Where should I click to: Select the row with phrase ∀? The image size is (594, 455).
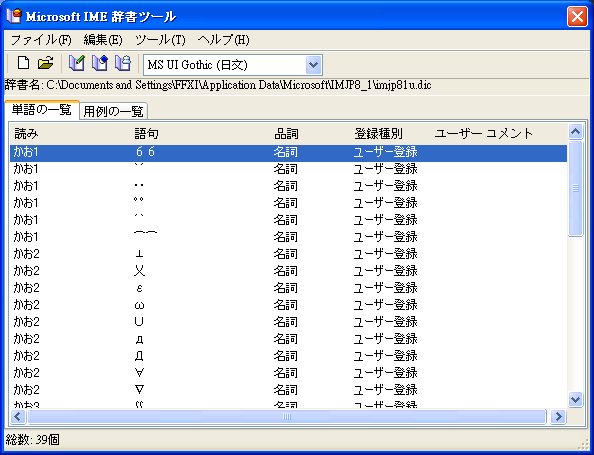tap(288, 373)
